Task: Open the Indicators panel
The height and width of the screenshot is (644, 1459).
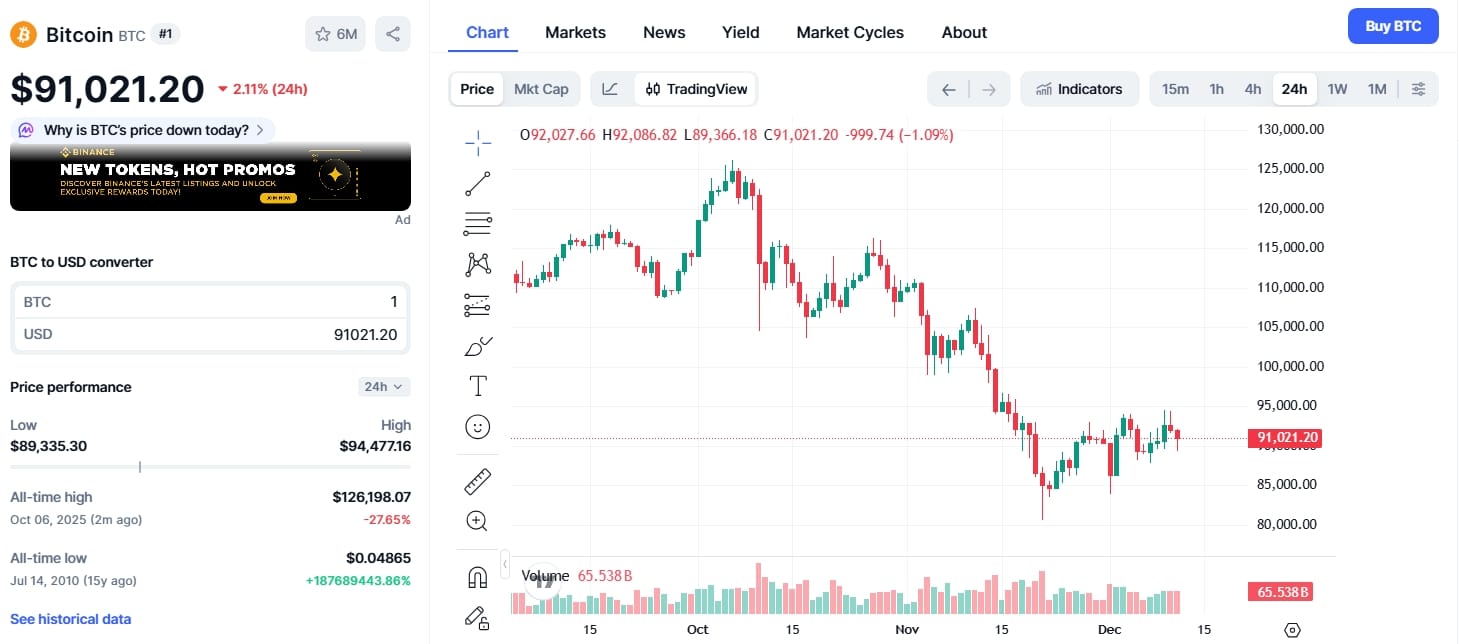Action: click(1080, 89)
